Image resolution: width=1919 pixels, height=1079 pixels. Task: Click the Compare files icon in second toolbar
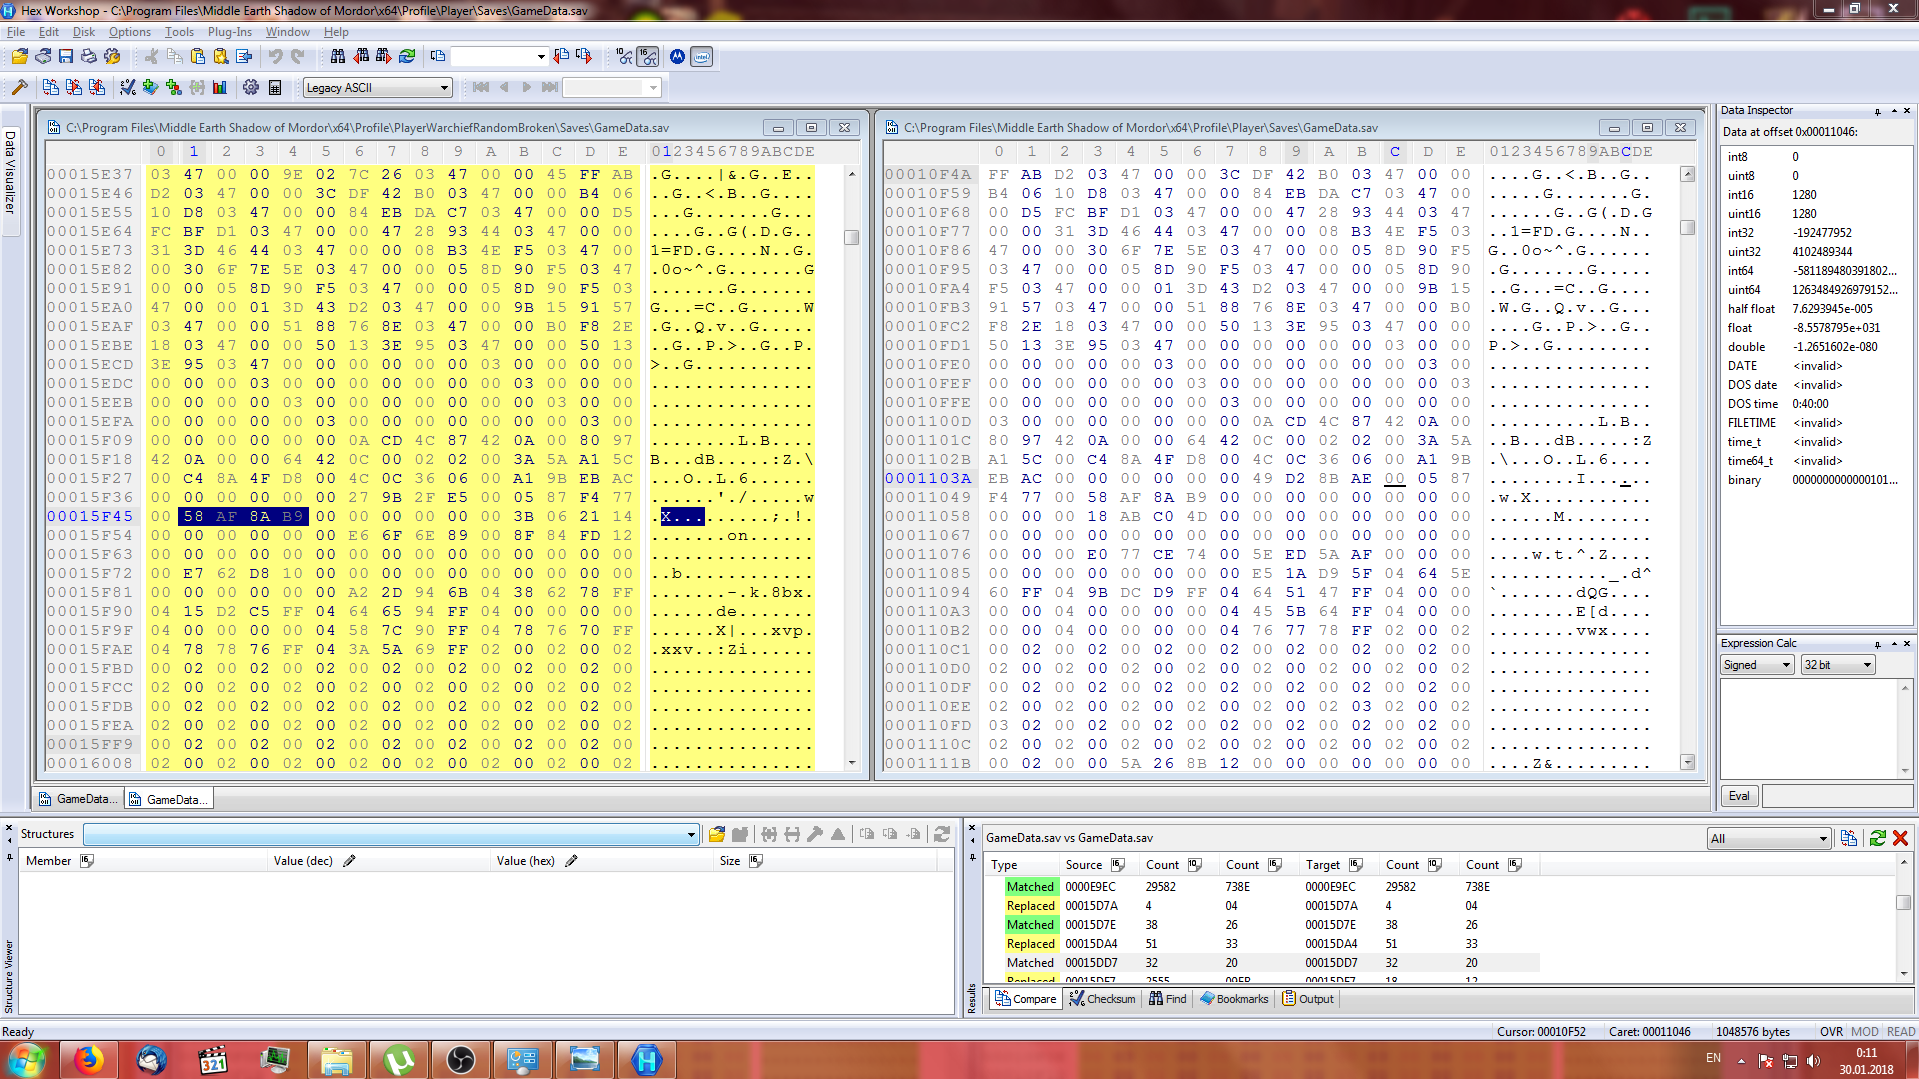point(51,87)
